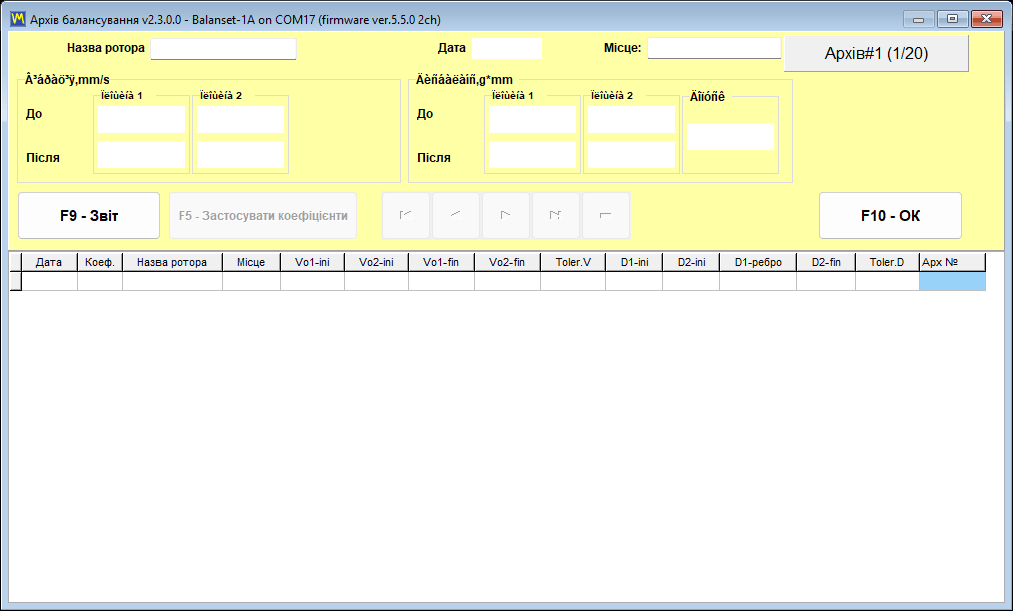Screen dimensions: 1013x611
Task: Focus the Місце input field
Action: (x=715, y=48)
